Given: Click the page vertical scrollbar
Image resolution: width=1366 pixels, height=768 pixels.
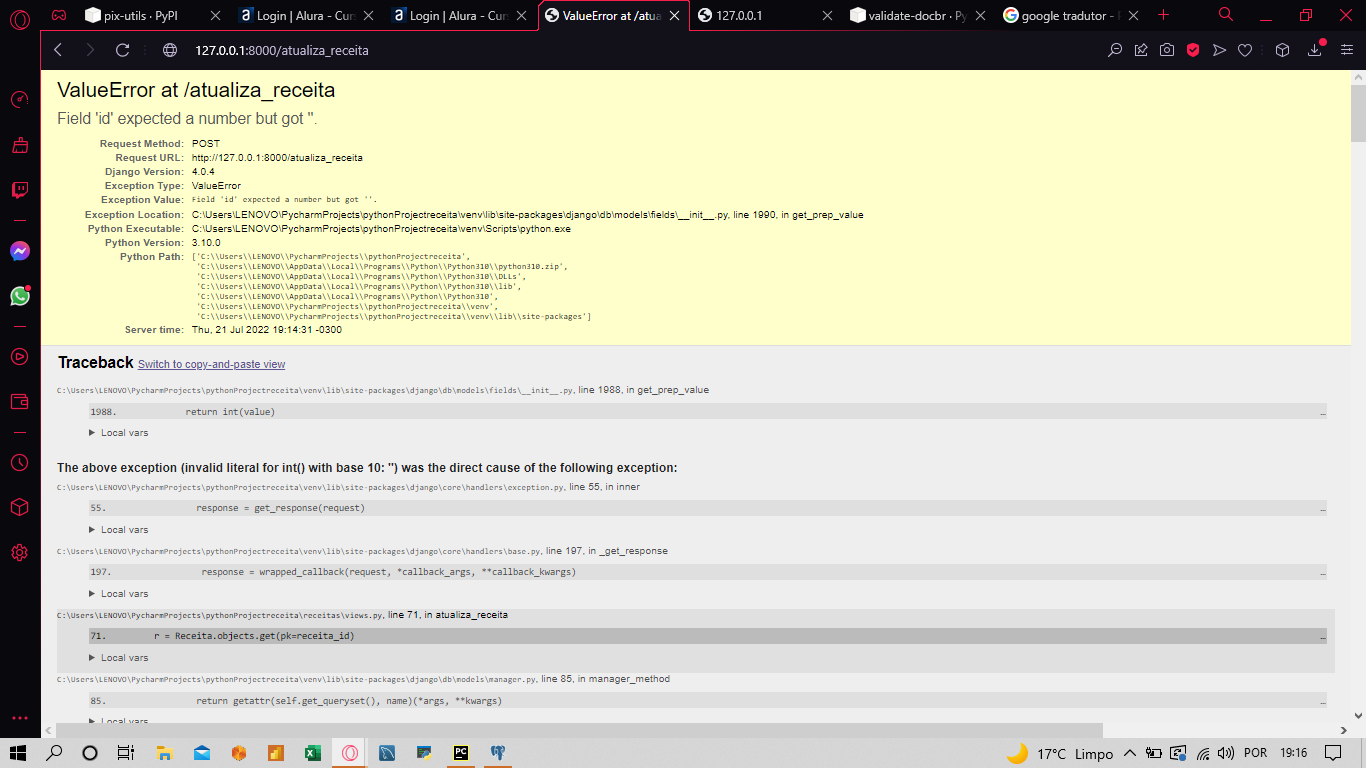Looking at the screenshot, I should (1358, 113).
